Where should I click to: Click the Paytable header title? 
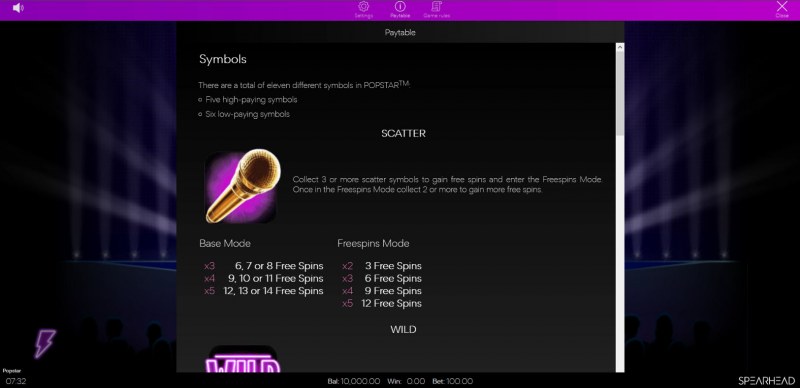pyautogui.click(x=400, y=32)
